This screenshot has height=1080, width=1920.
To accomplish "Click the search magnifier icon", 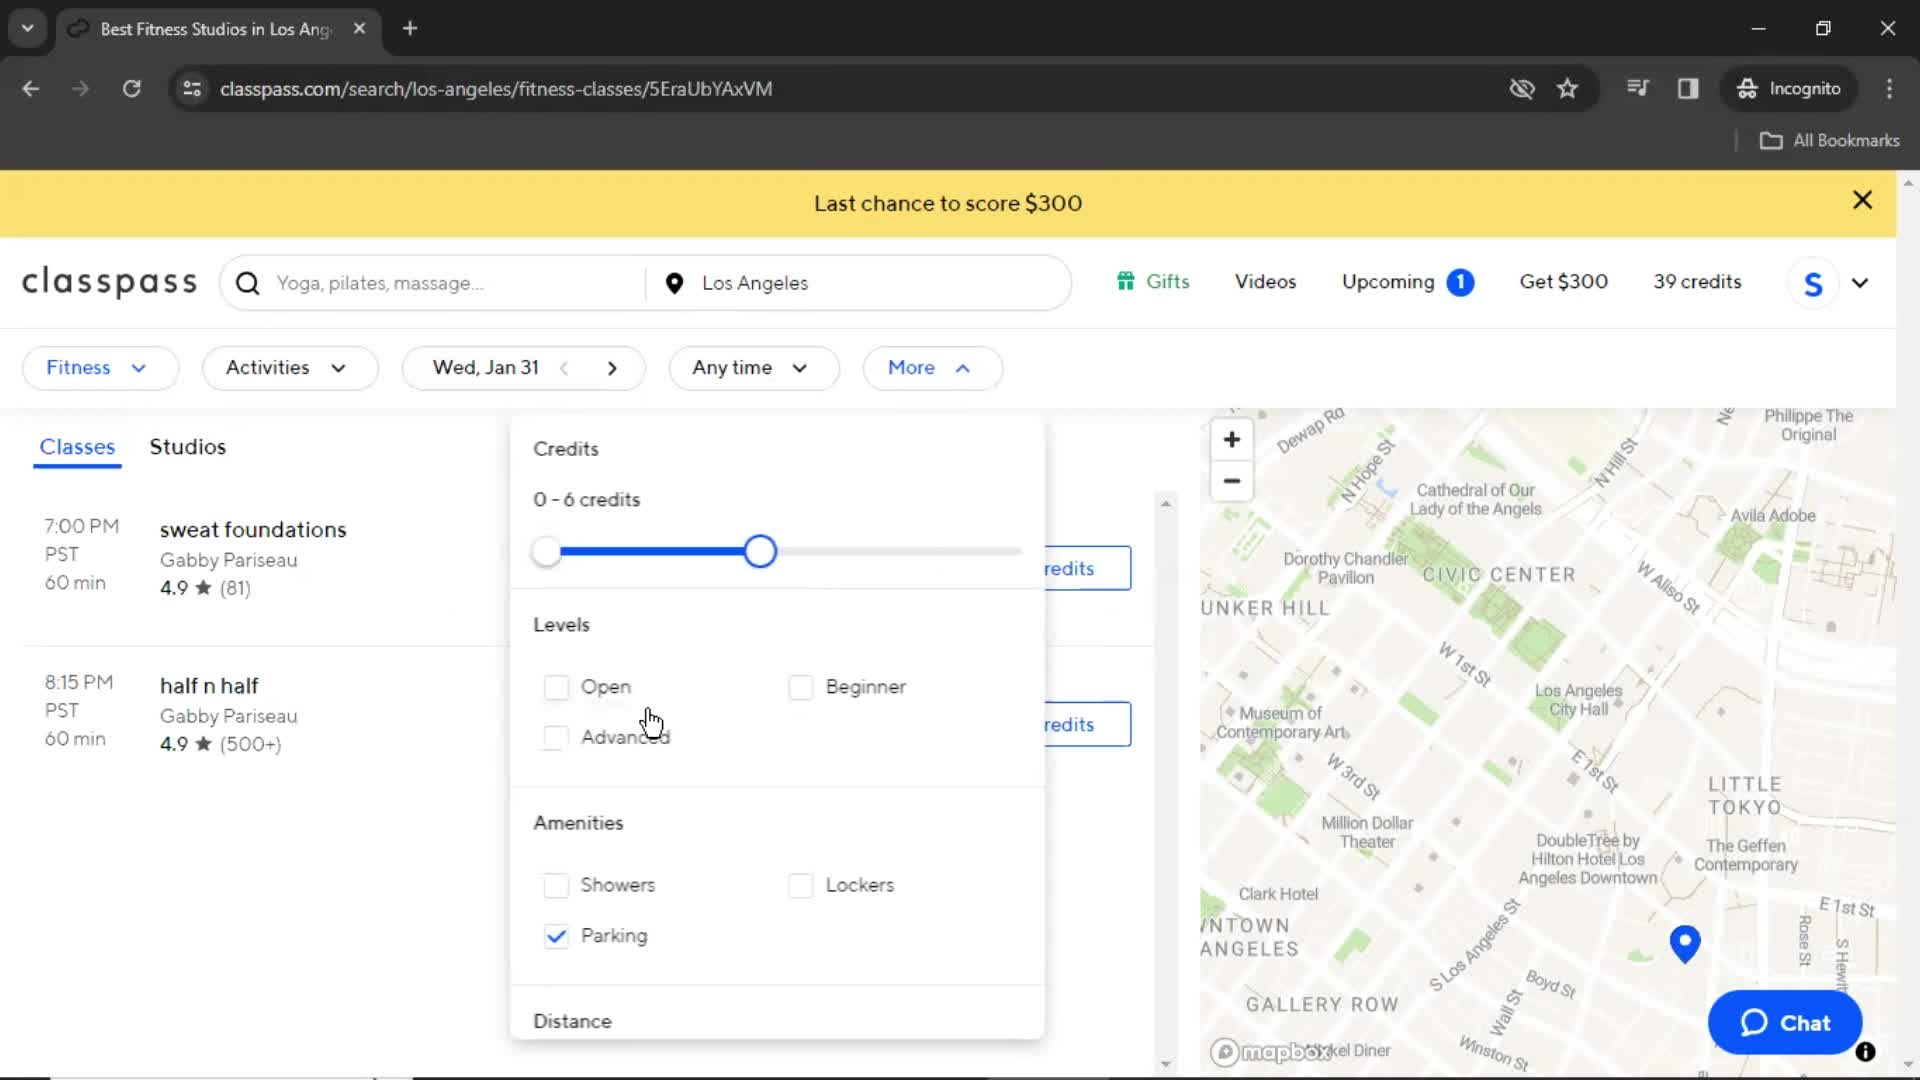I will pyautogui.click(x=247, y=284).
